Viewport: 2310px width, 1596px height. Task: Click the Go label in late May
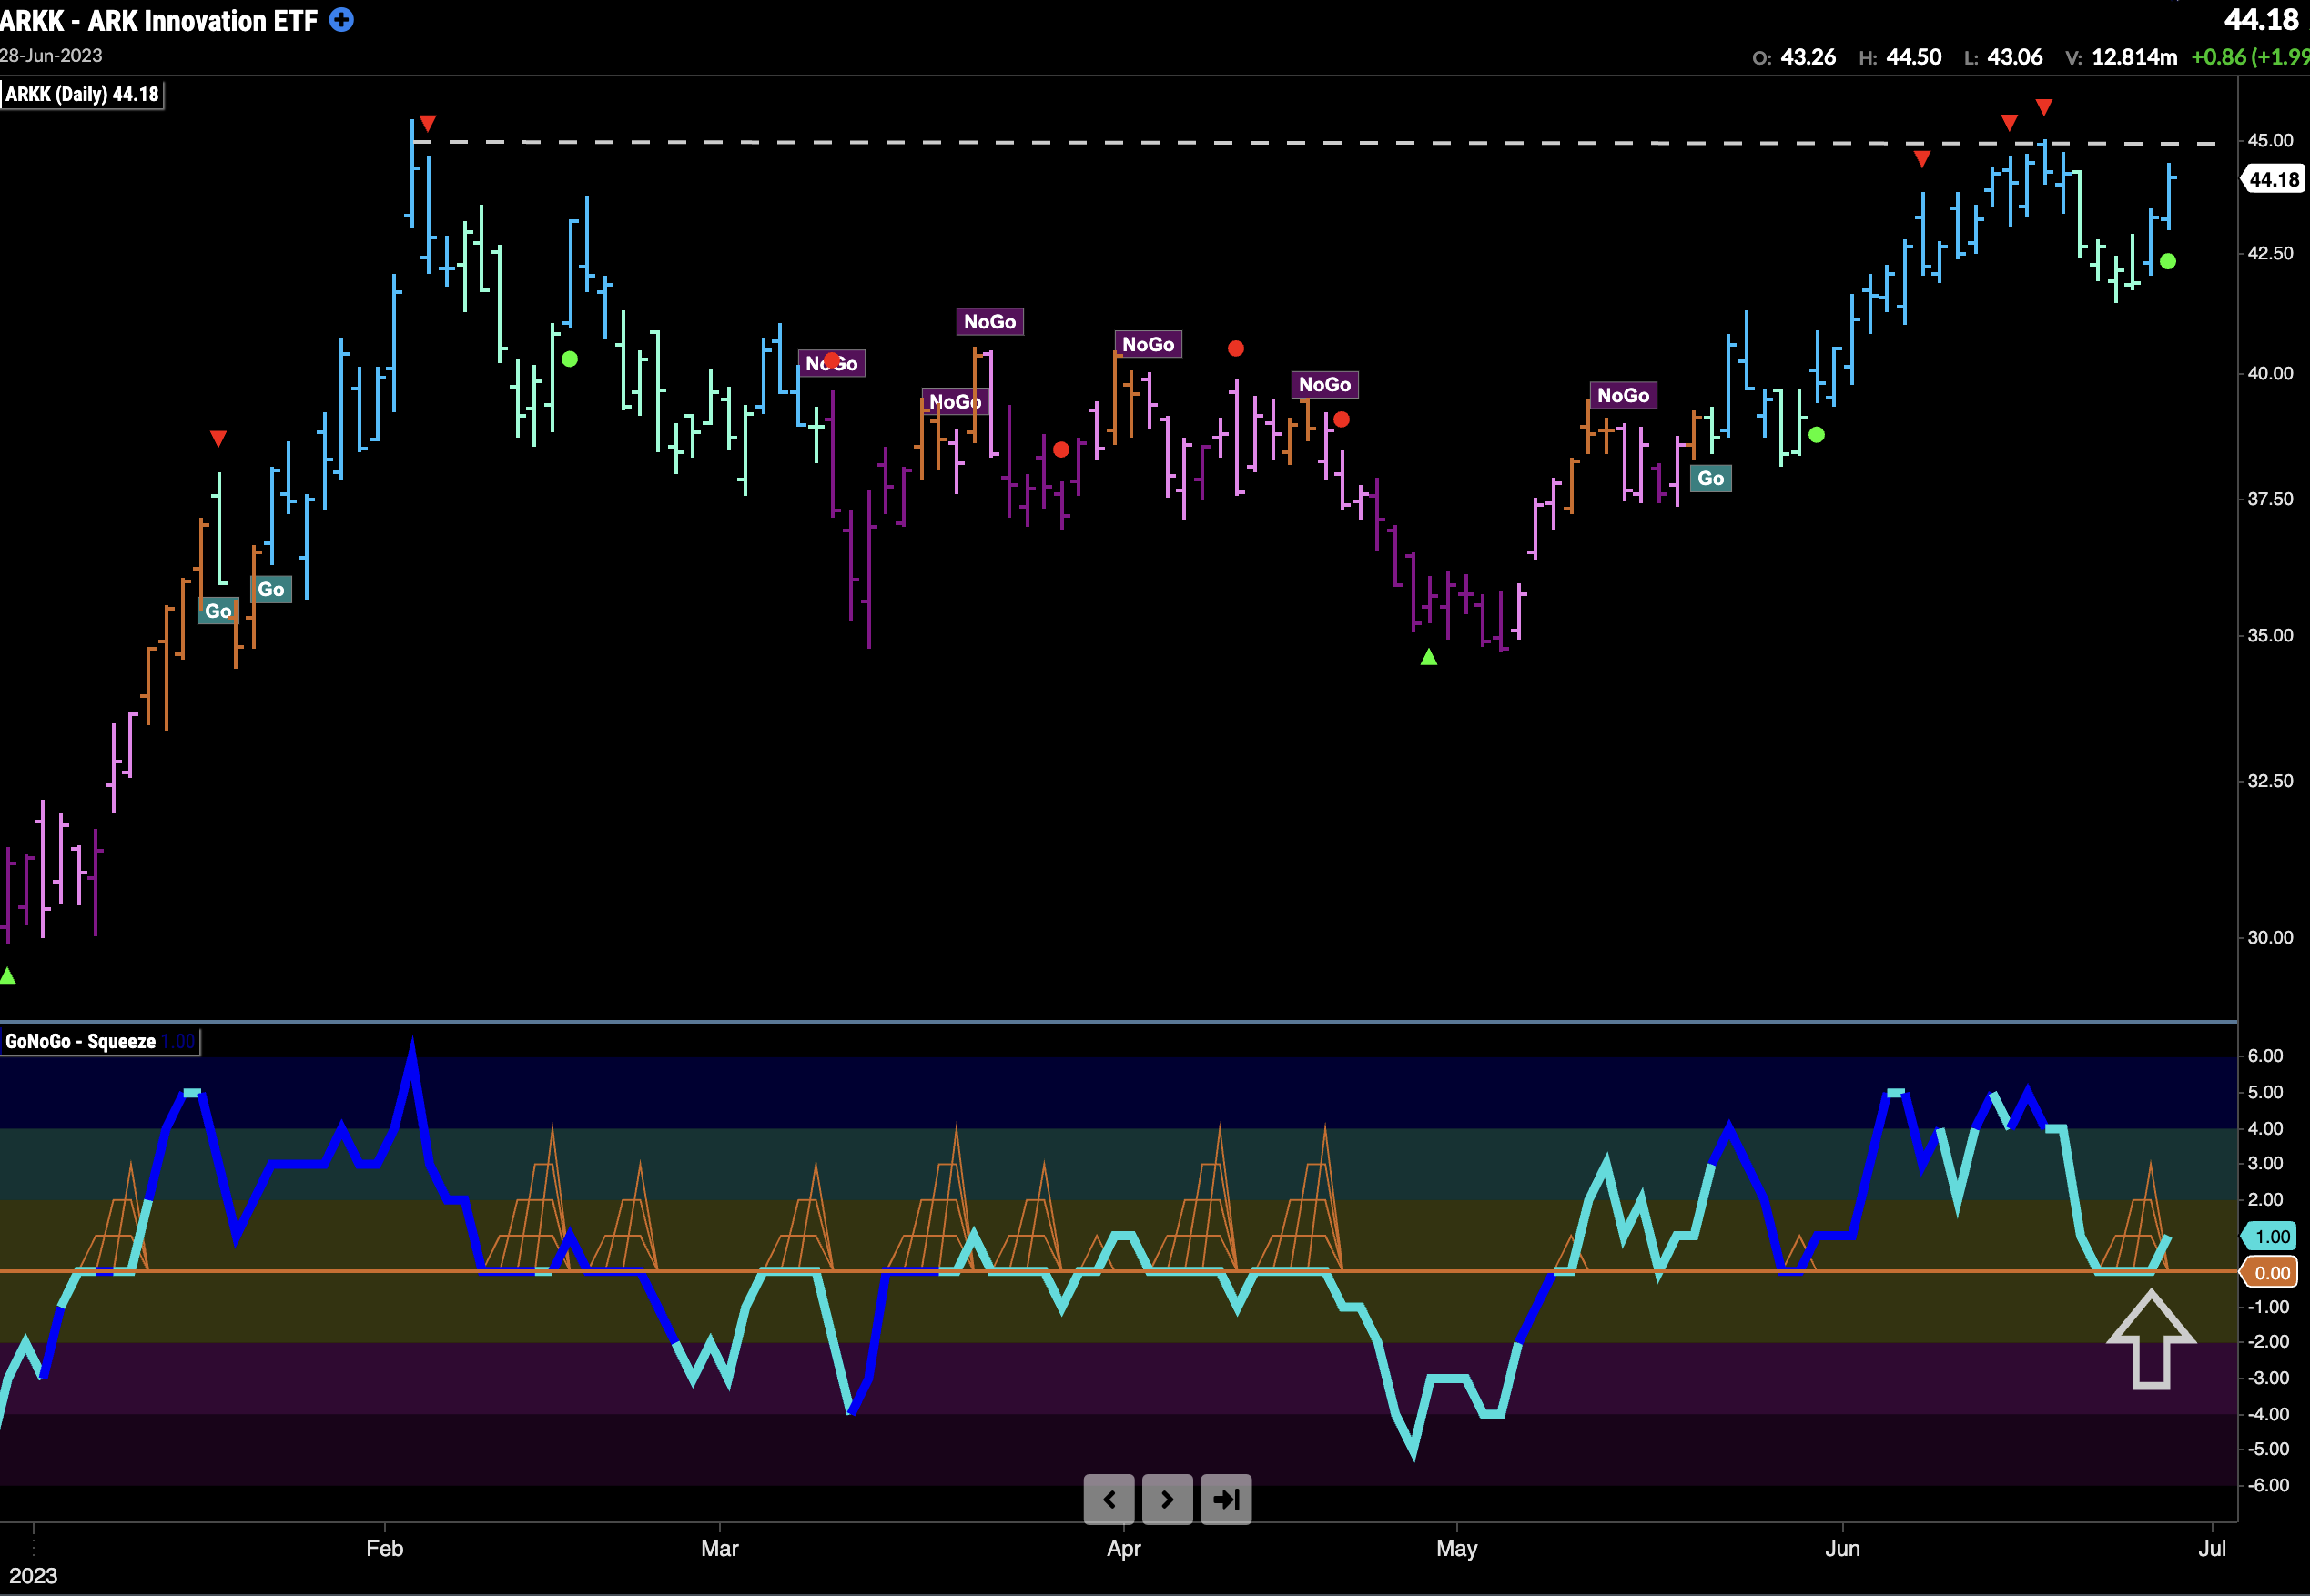tap(1711, 478)
